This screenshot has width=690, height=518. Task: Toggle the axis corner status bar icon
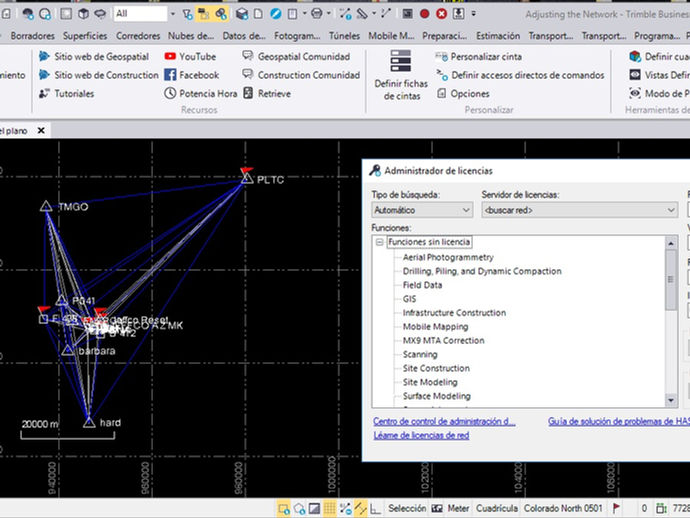(x=375, y=509)
